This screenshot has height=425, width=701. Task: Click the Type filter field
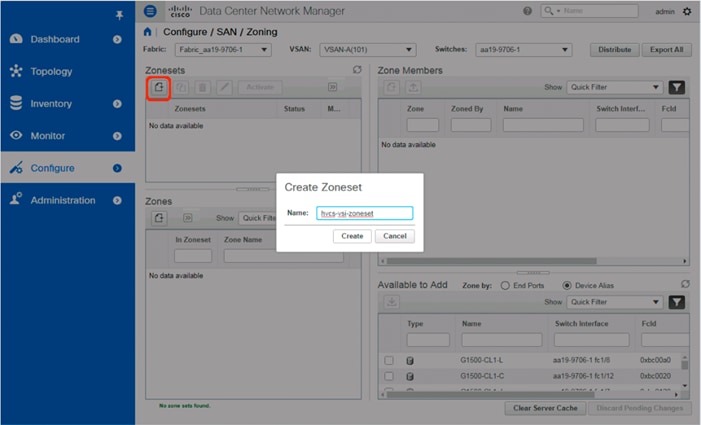pos(428,340)
